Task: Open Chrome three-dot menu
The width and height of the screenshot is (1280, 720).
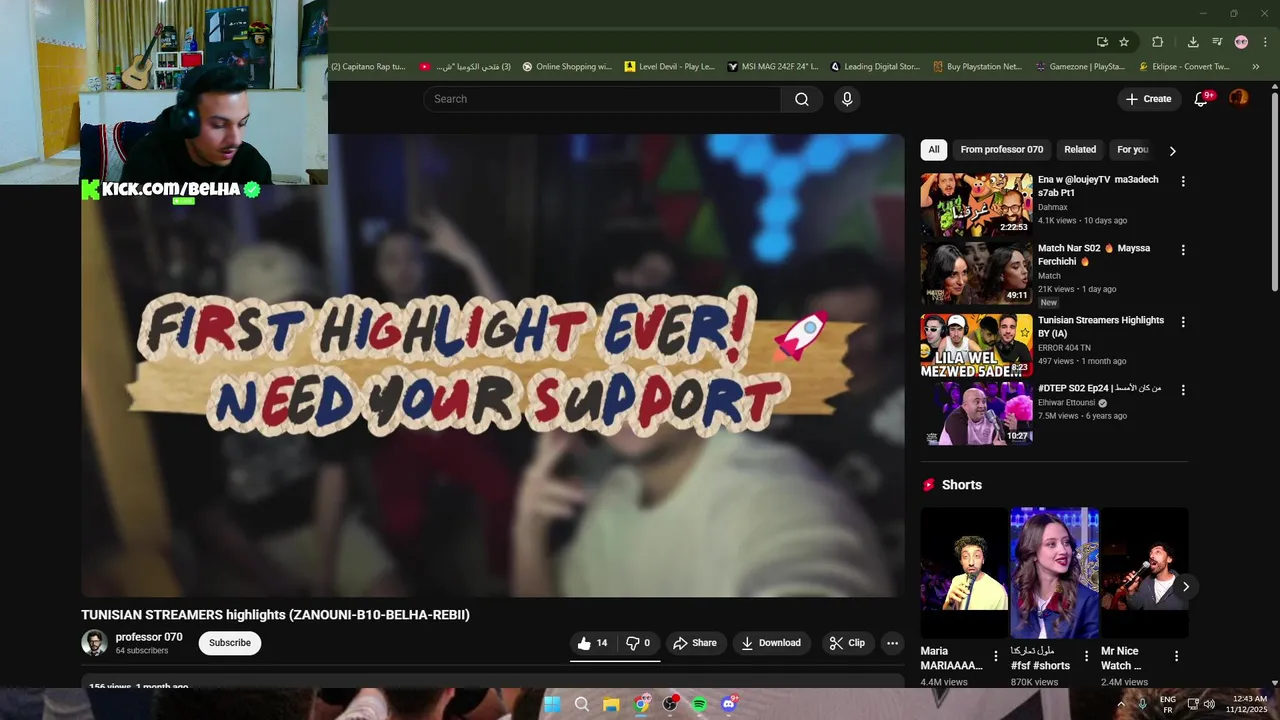Action: tap(1265, 42)
